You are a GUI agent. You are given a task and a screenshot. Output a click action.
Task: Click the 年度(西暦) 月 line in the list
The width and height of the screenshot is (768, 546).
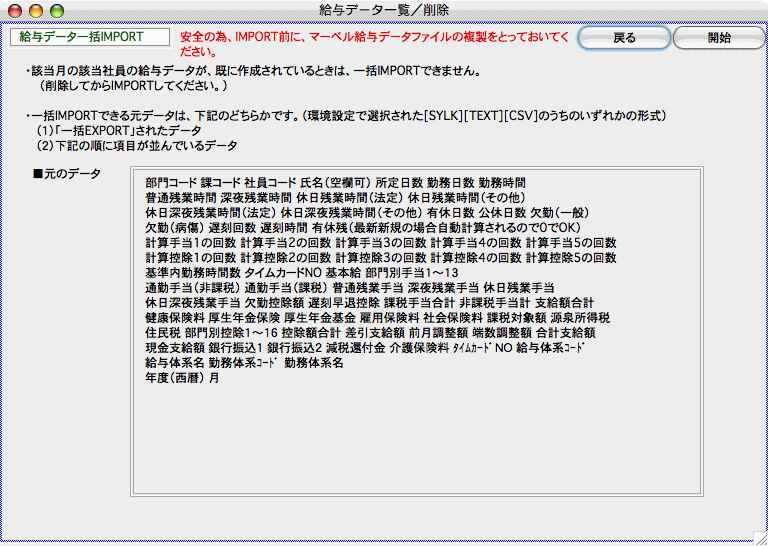[182, 378]
